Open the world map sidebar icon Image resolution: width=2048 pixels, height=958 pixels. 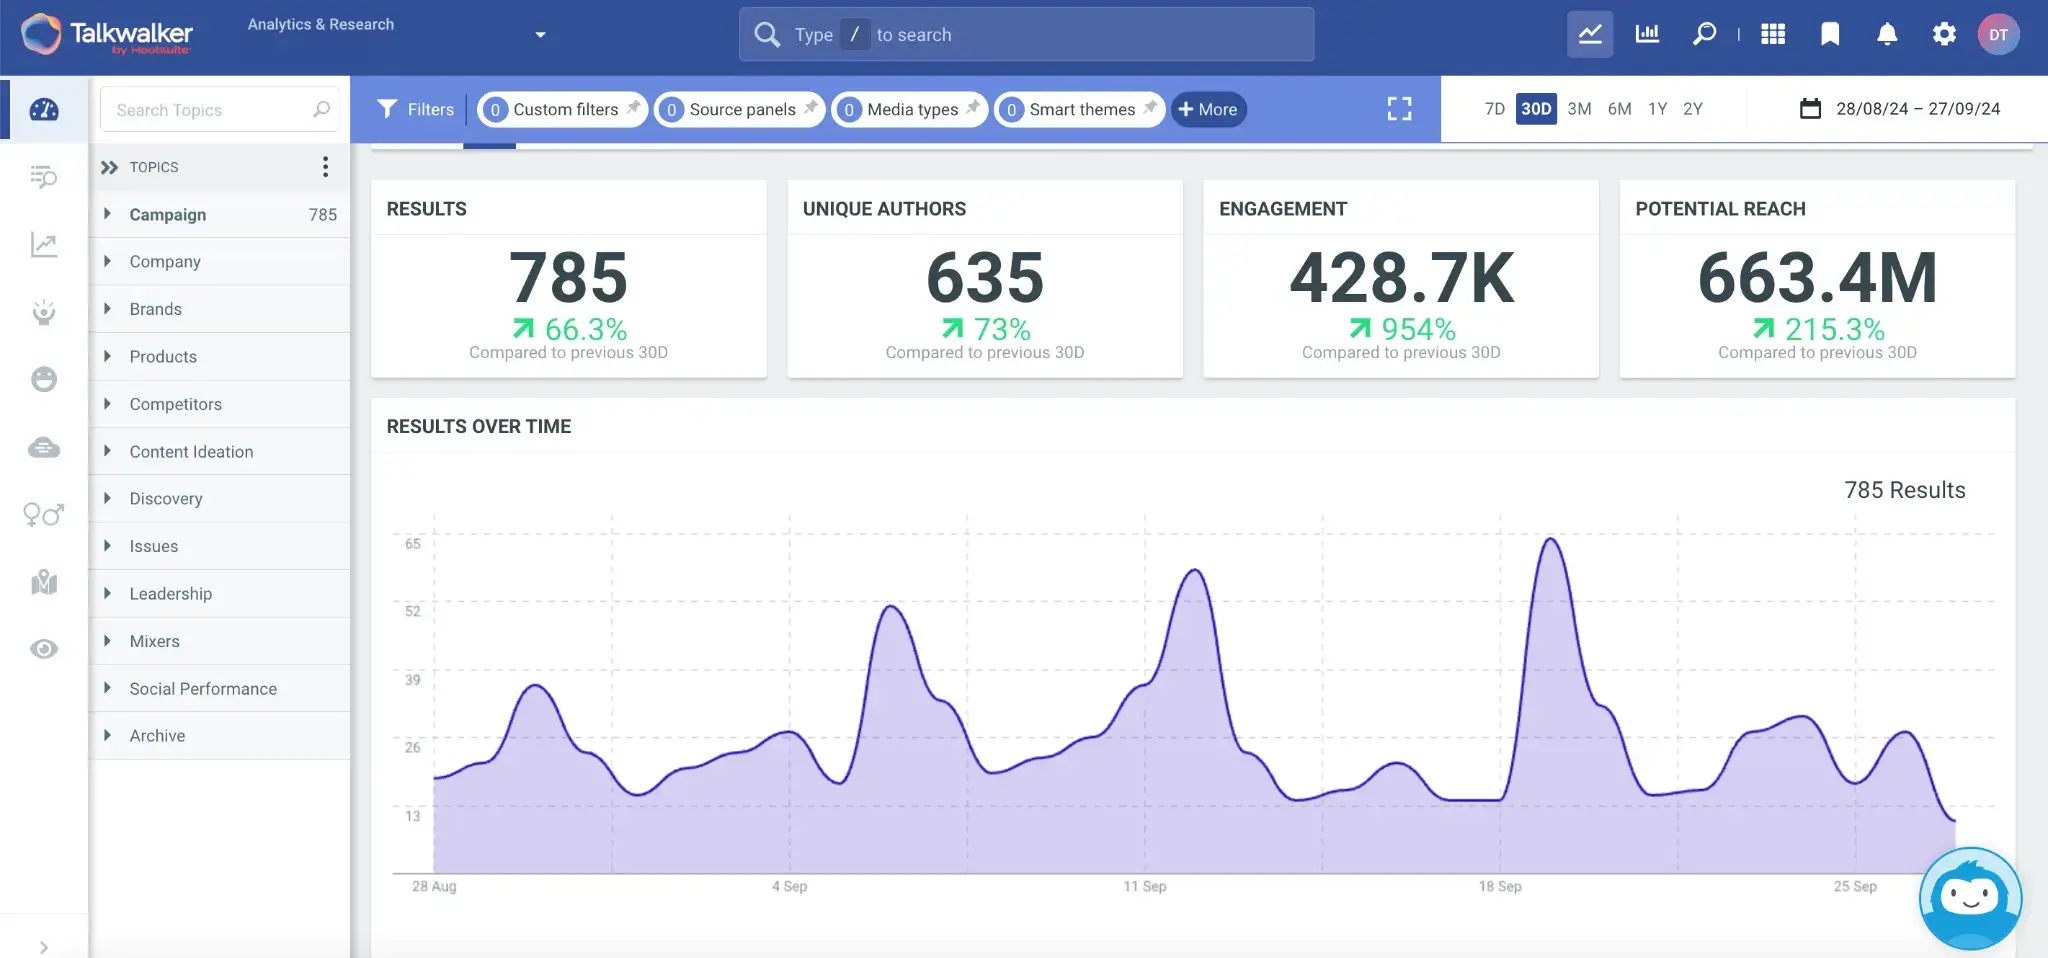click(44, 582)
